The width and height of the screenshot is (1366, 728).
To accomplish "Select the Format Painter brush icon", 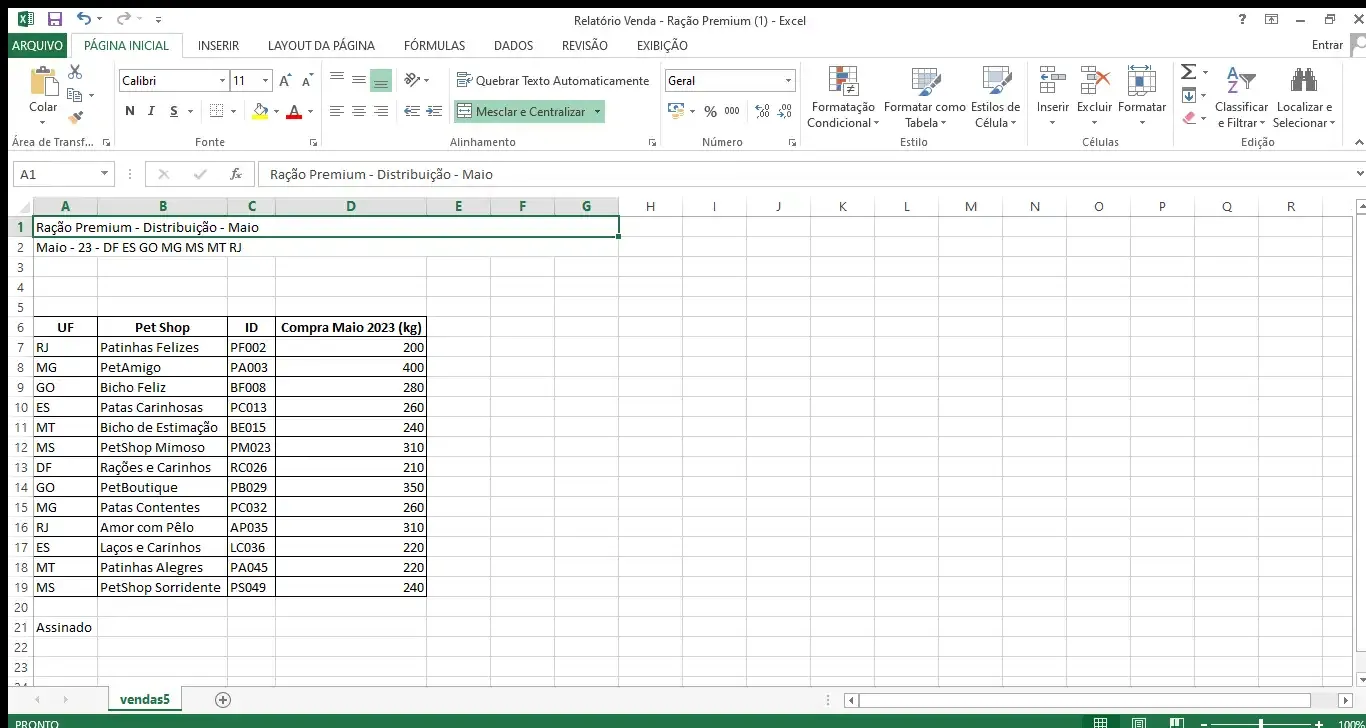I will click(75, 117).
